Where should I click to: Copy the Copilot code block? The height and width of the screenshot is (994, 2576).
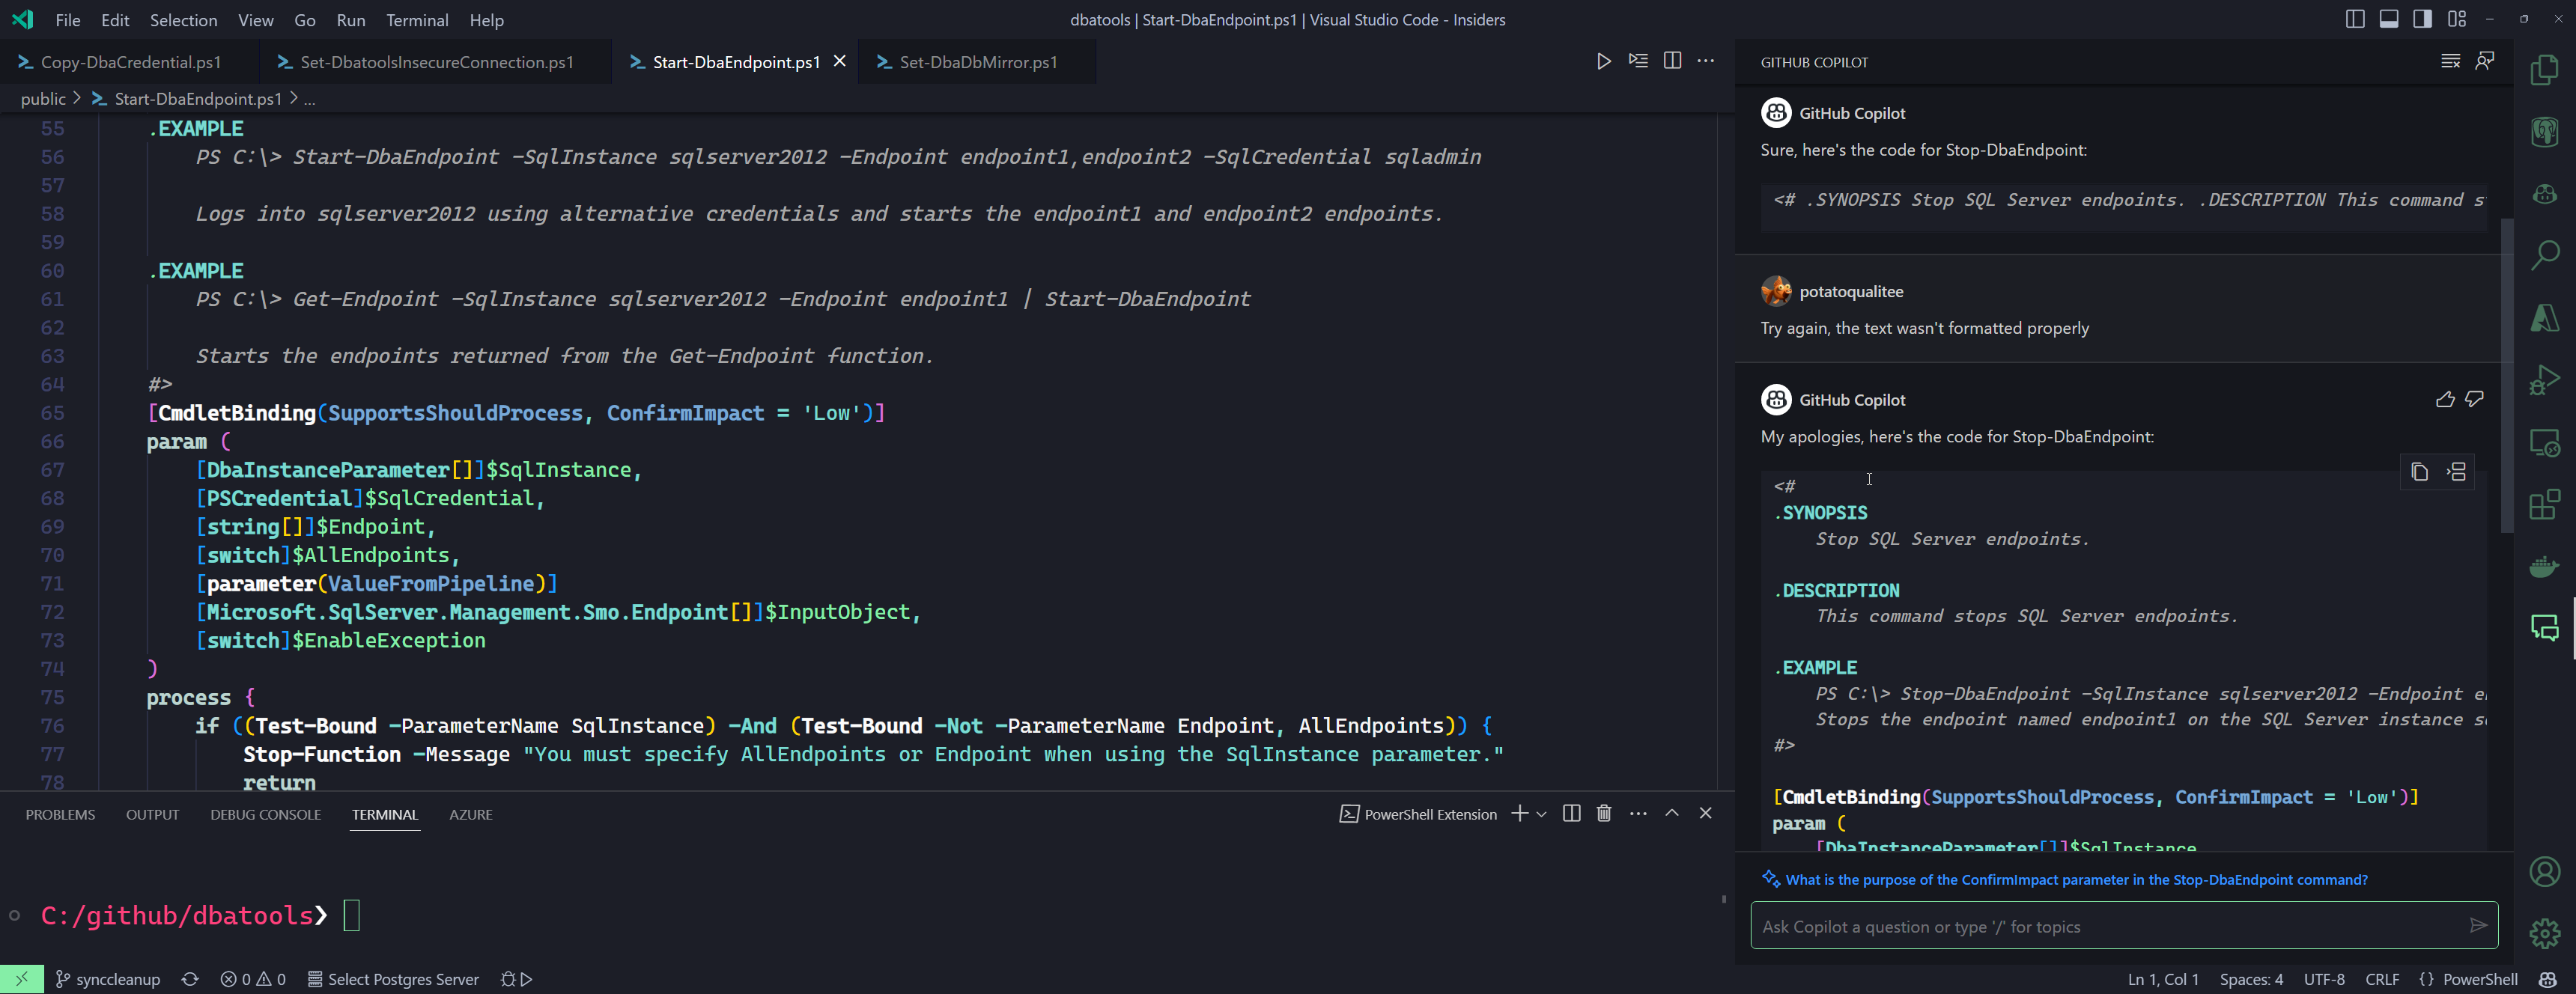point(2419,472)
